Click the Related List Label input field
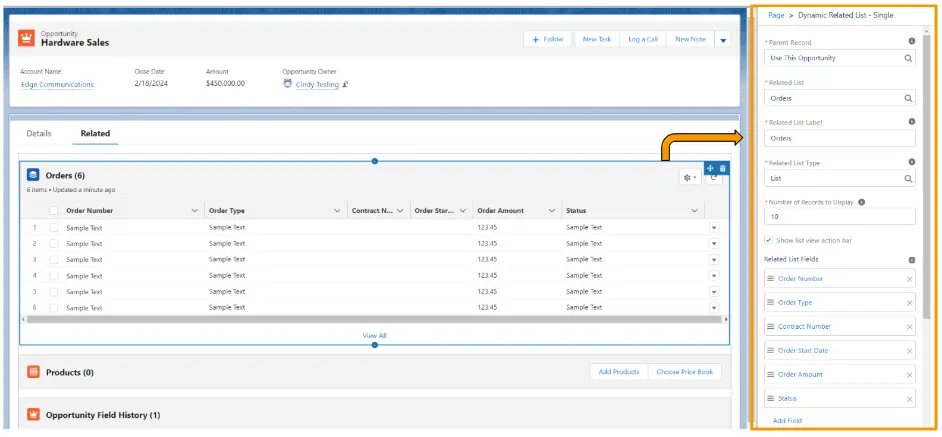This screenshot has width=942, height=437. pos(840,138)
